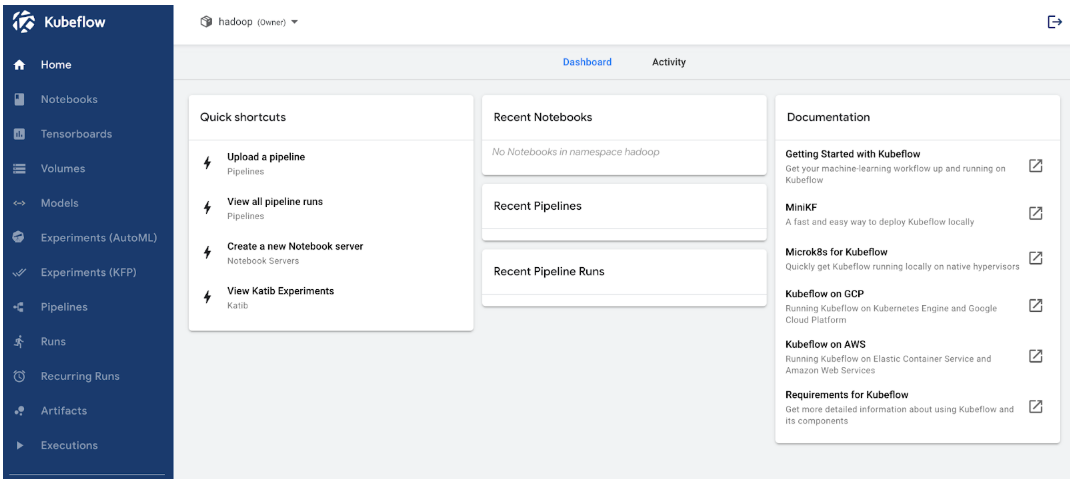Click the Recent Notebooks card heading
The image size is (1076, 486).
pyautogui.click(x=543, y=117)
